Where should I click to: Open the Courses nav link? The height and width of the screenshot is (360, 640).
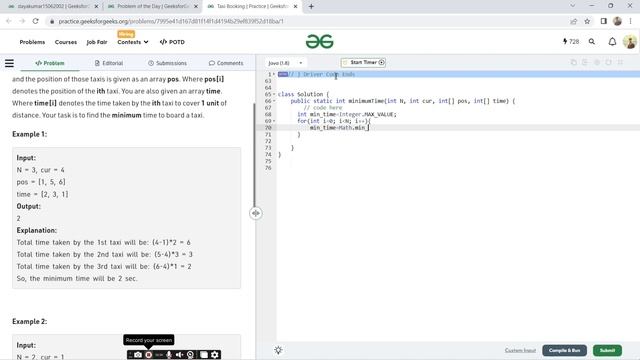click(66, 42)
